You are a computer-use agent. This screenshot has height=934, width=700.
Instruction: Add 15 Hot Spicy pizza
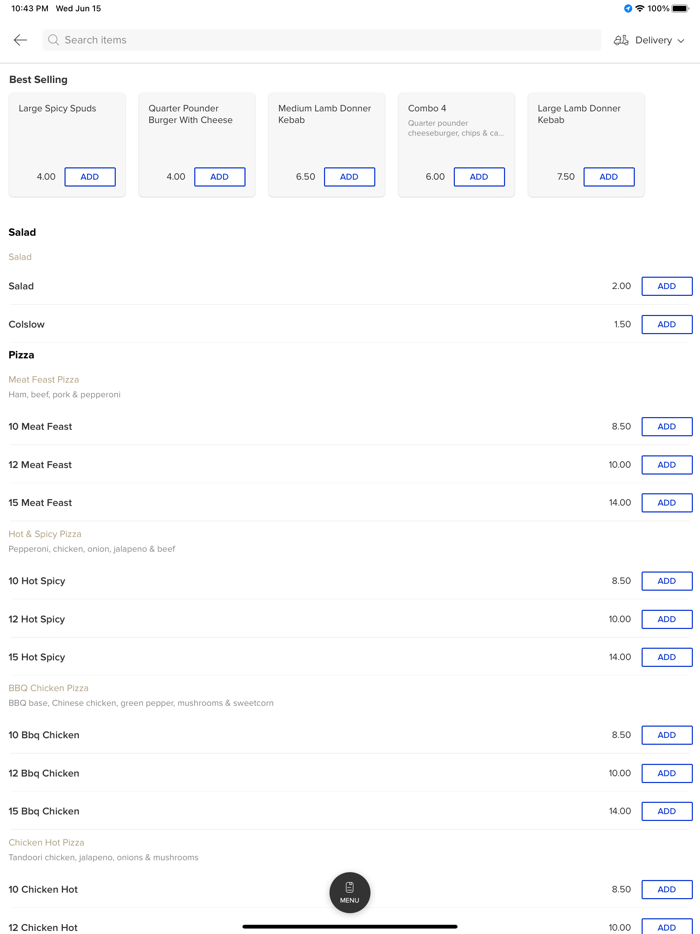coord(666,657)
